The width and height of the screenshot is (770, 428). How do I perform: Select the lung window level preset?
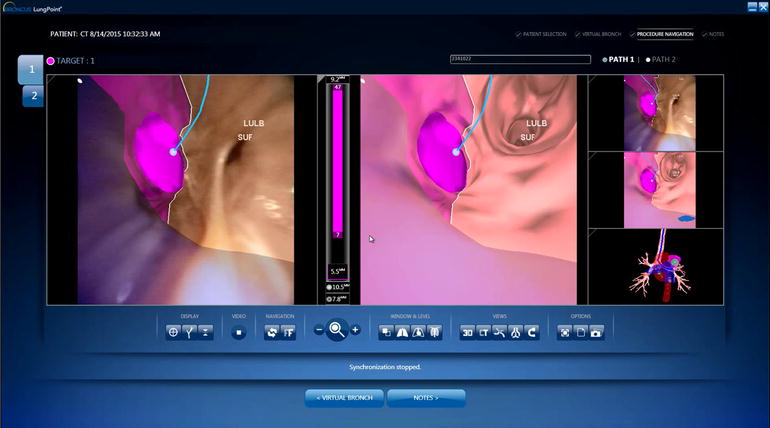pyautogui.click(x=403, y=332)
